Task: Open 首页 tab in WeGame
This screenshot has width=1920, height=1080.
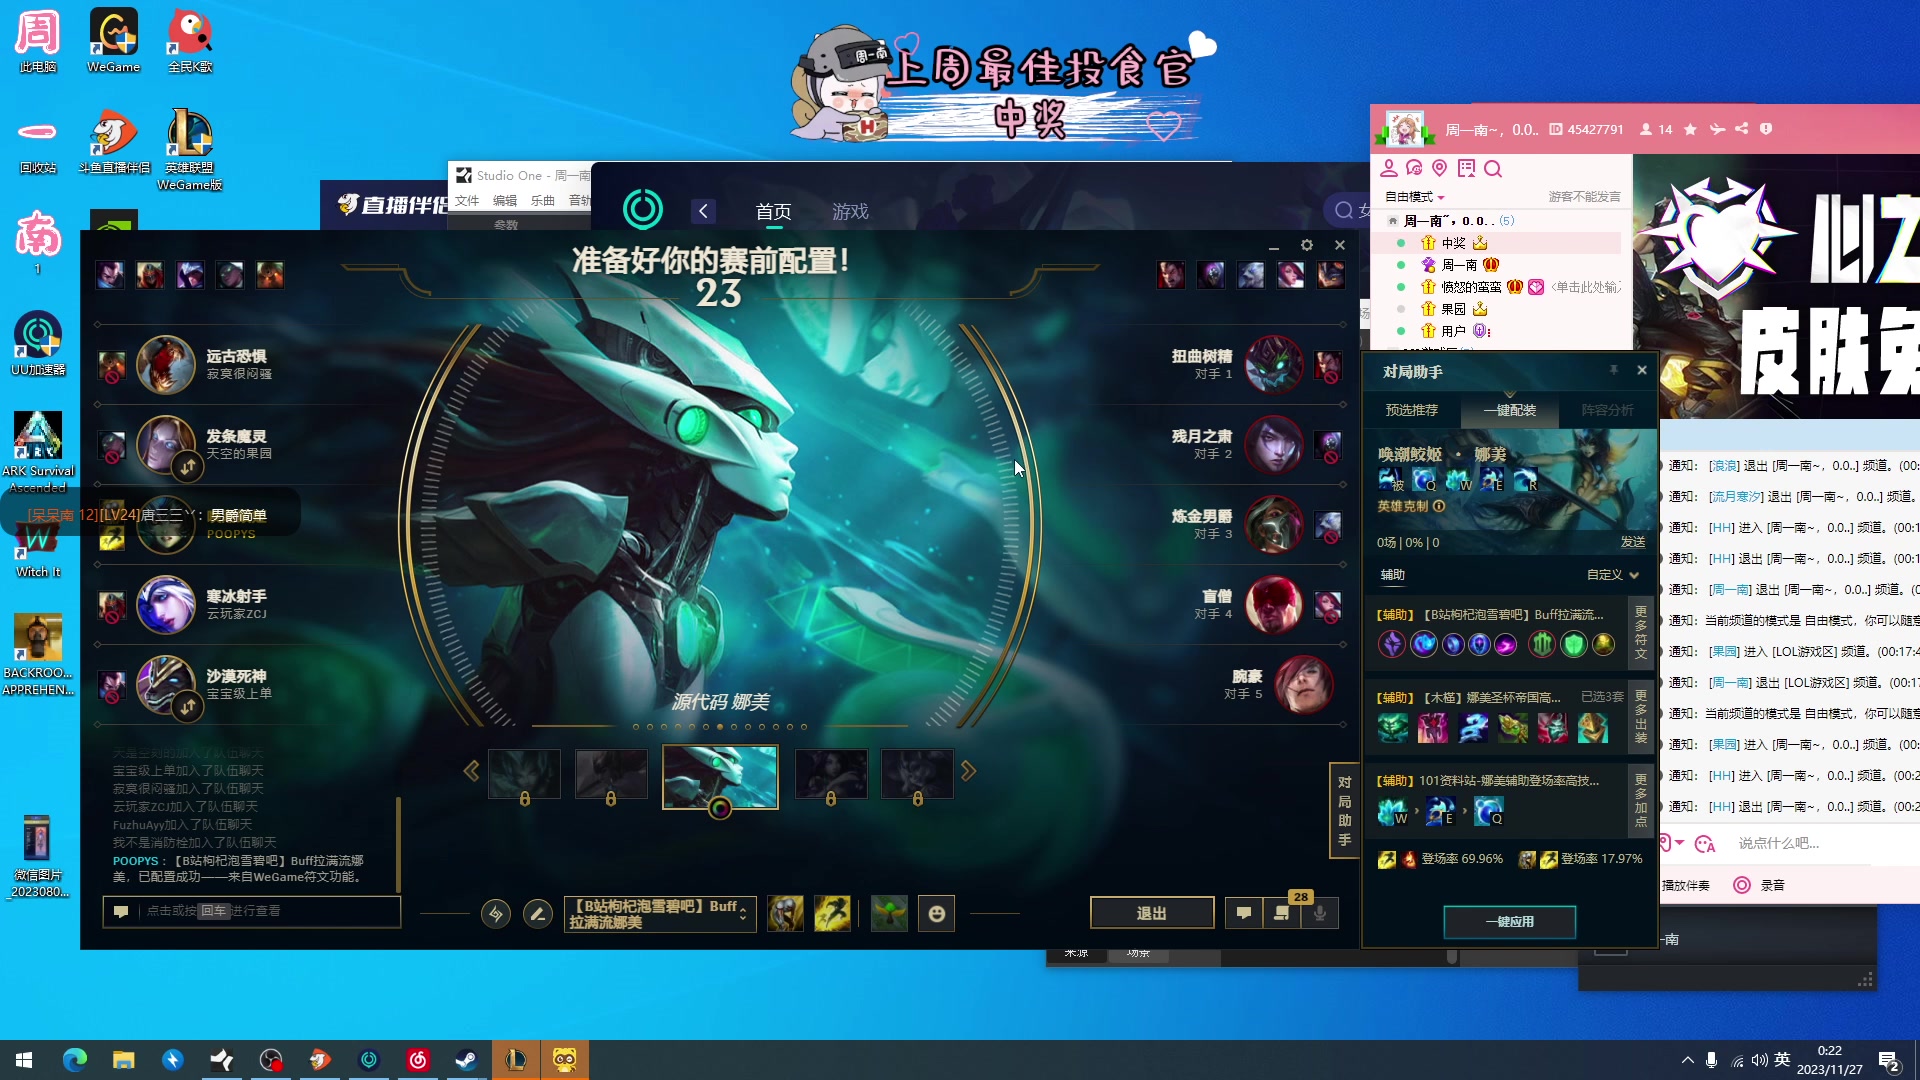Action: [773, 212]
